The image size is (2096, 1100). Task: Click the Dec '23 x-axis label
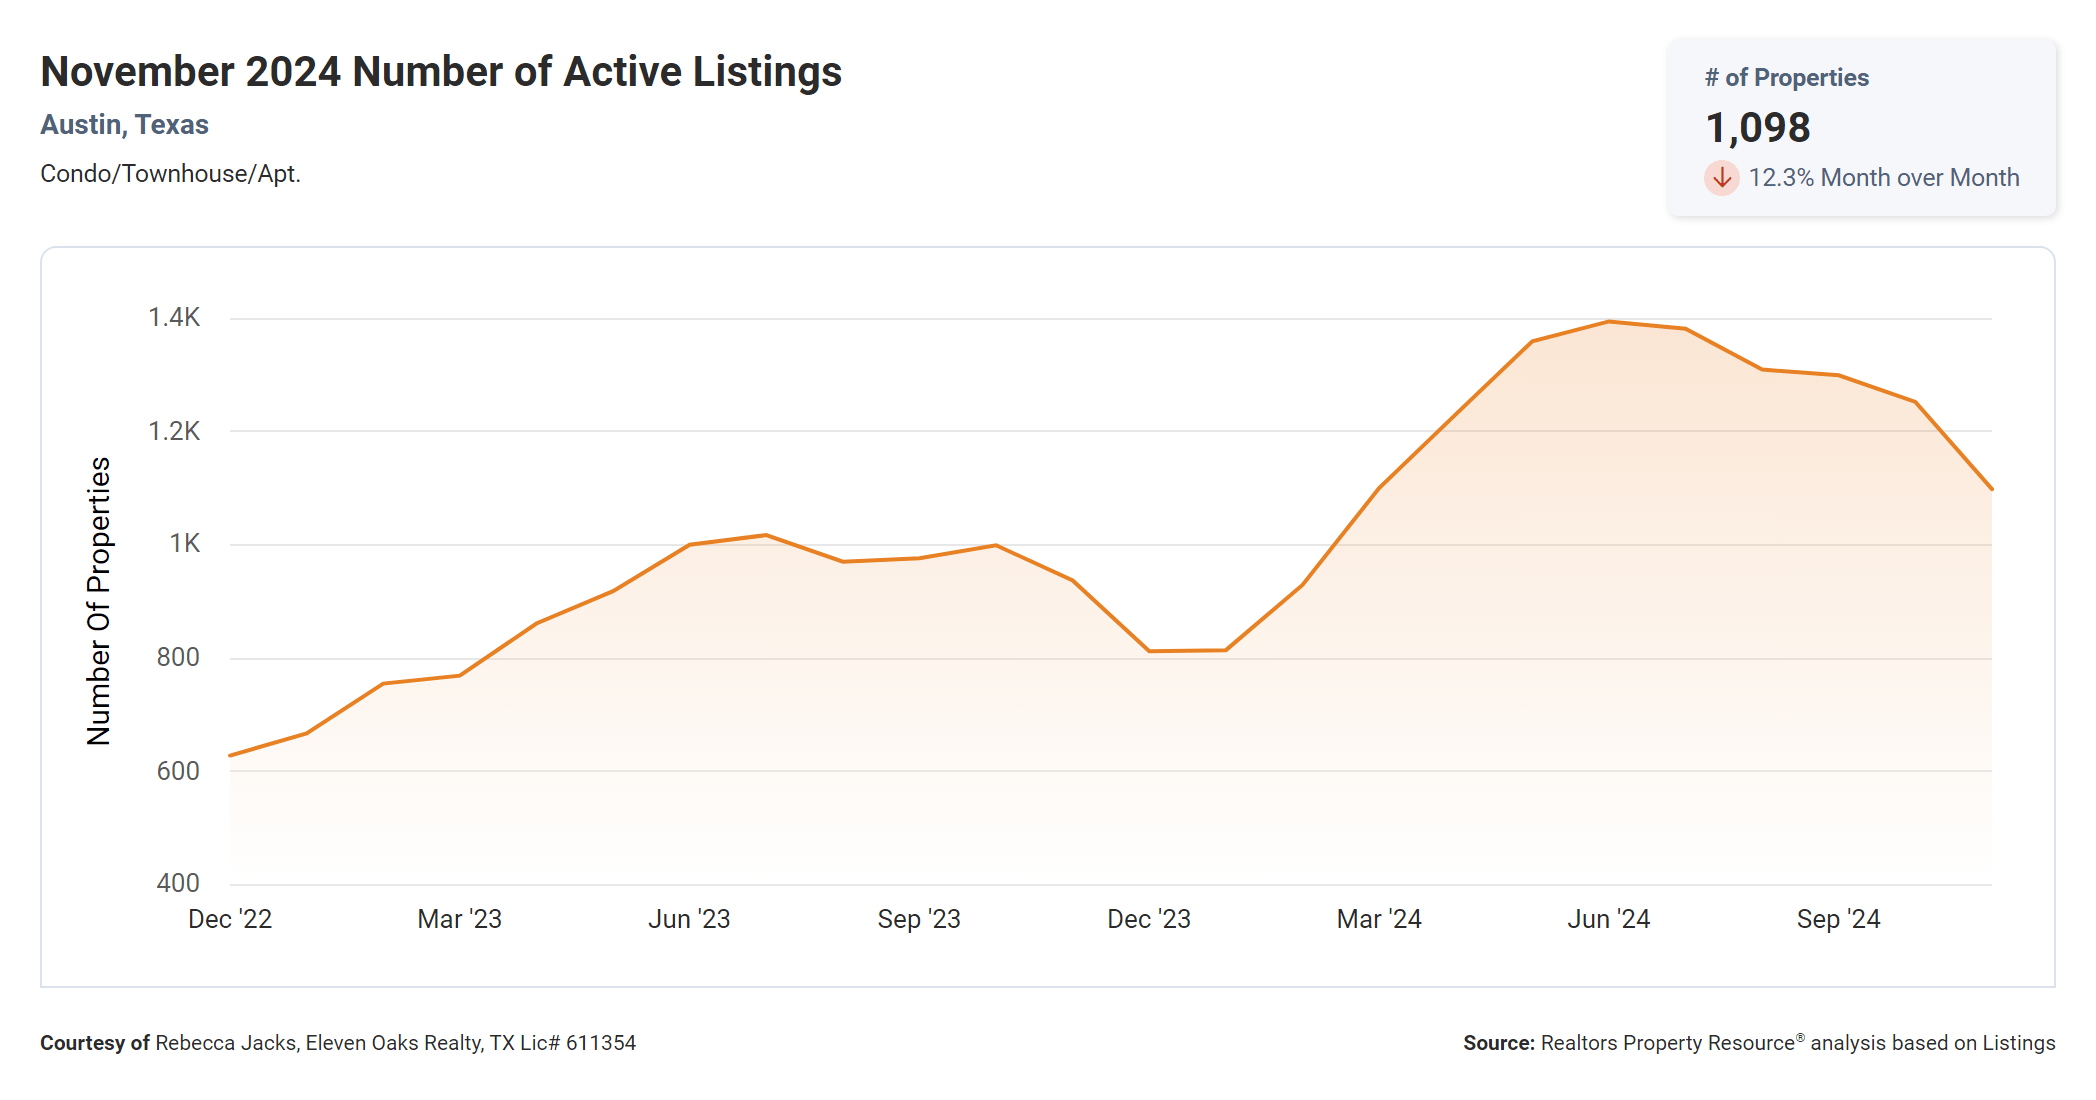(x=1149, y=919)
